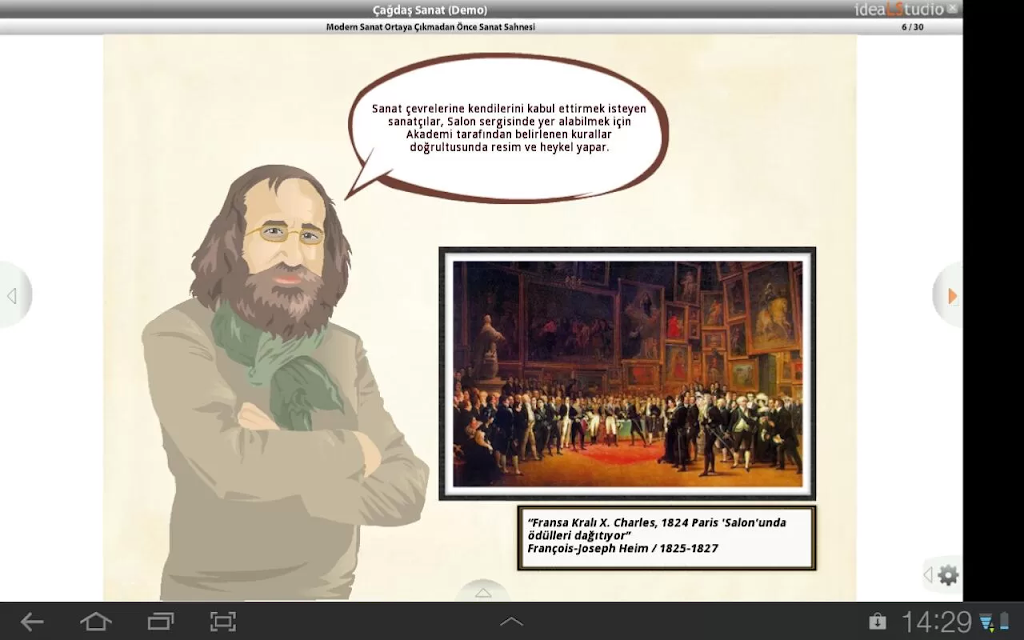1024x640 pixels.
Task: Click the page counter 6 / 30
Action: tap(912, 27)
